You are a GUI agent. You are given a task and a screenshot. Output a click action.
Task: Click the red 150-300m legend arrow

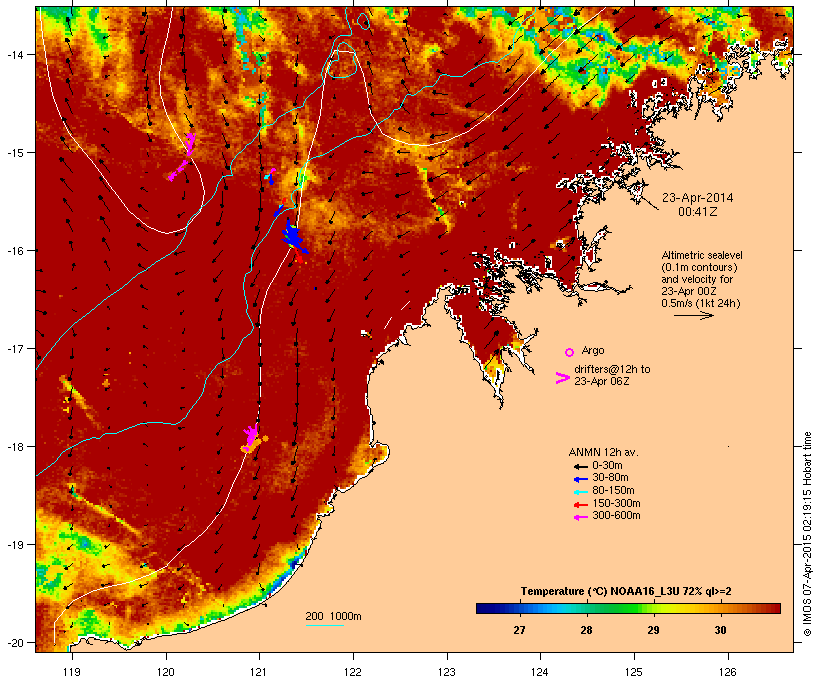(580, 505)
